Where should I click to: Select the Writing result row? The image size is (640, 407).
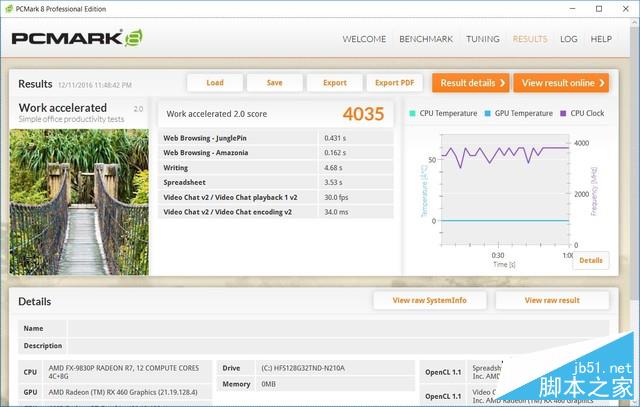click(276, 168)
